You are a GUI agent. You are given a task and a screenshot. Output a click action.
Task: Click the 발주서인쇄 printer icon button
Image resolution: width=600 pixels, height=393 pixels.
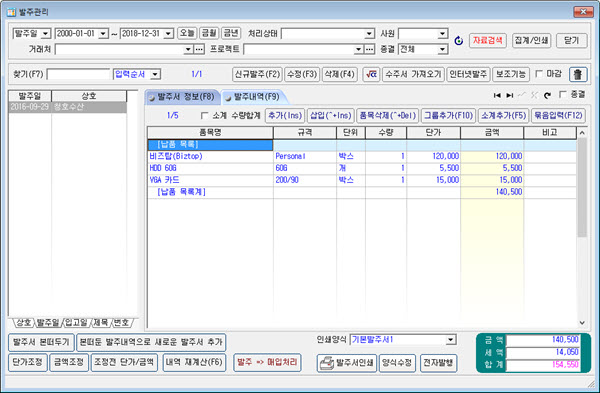click(347, 363)
